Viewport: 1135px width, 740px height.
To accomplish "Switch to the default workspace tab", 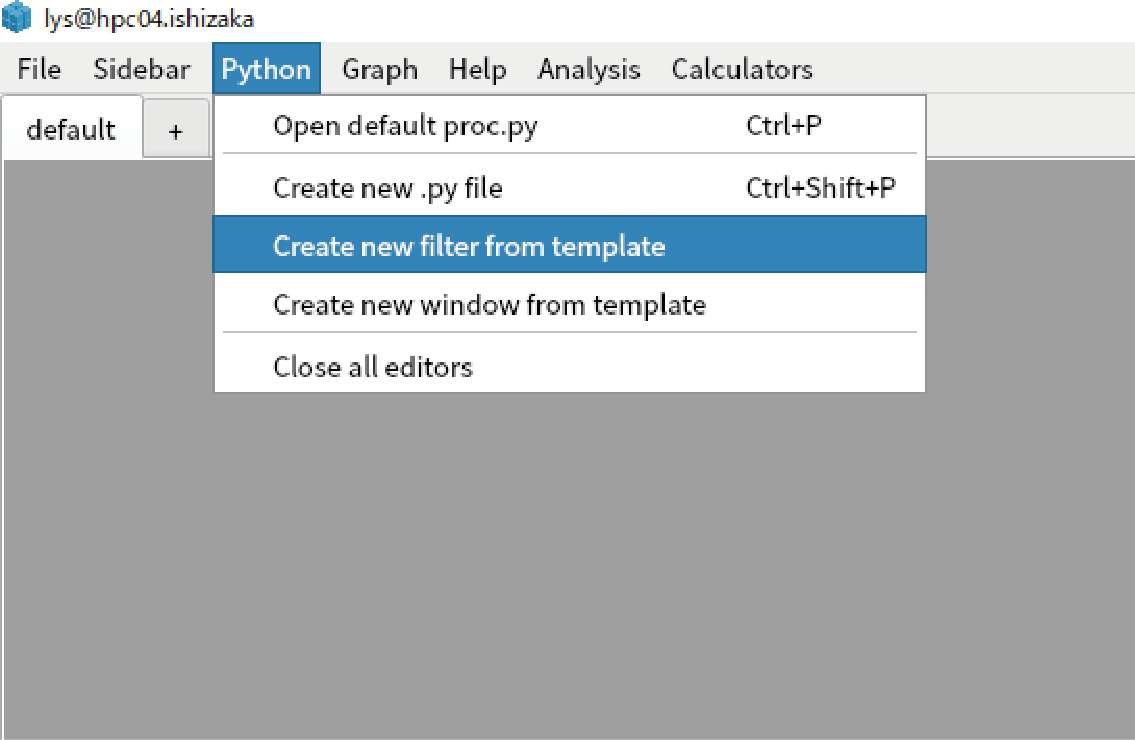I will [71, 130].
